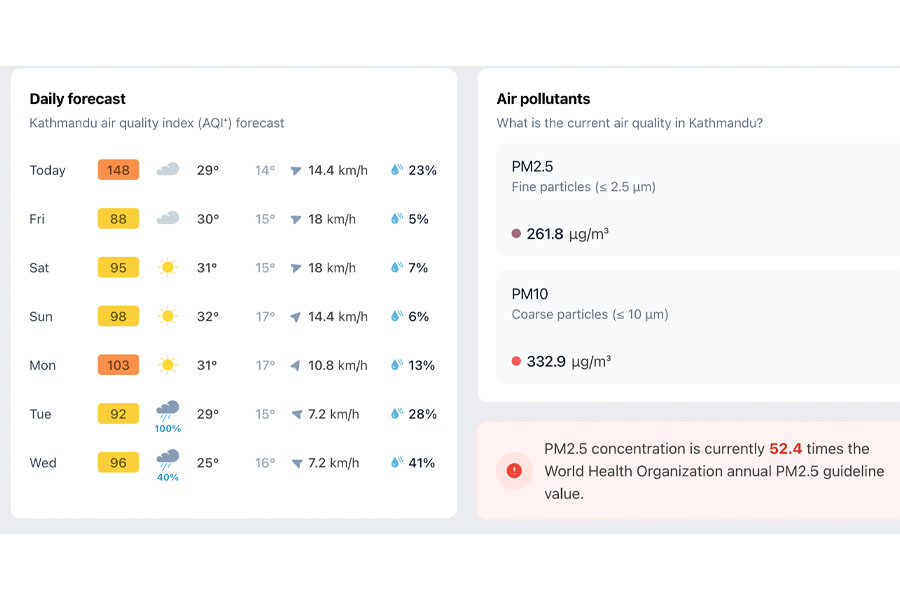Select the sunny weather icon for Saturday

coord(168,267)
